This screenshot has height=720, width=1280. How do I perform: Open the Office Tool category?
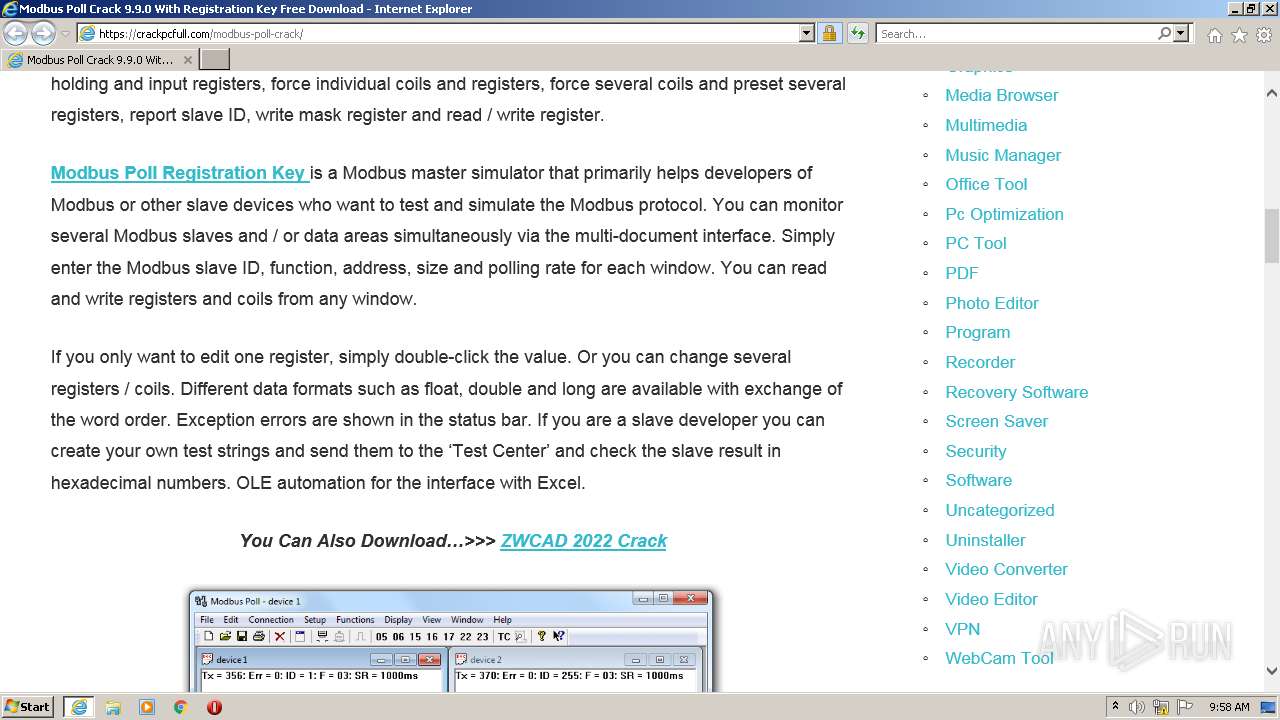tap(986, 184)
